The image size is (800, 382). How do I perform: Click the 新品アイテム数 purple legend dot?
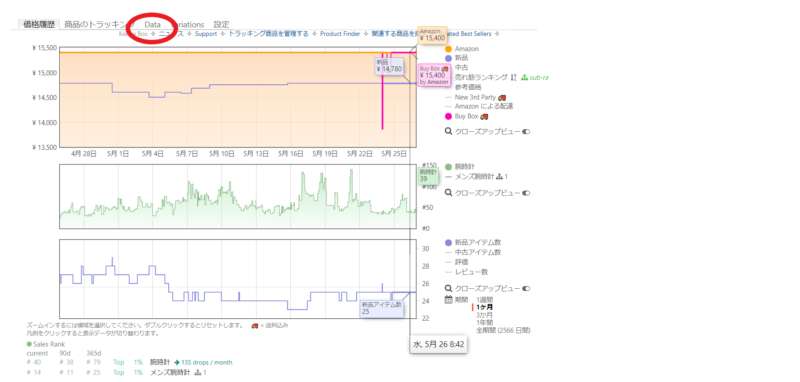[448, 243]
